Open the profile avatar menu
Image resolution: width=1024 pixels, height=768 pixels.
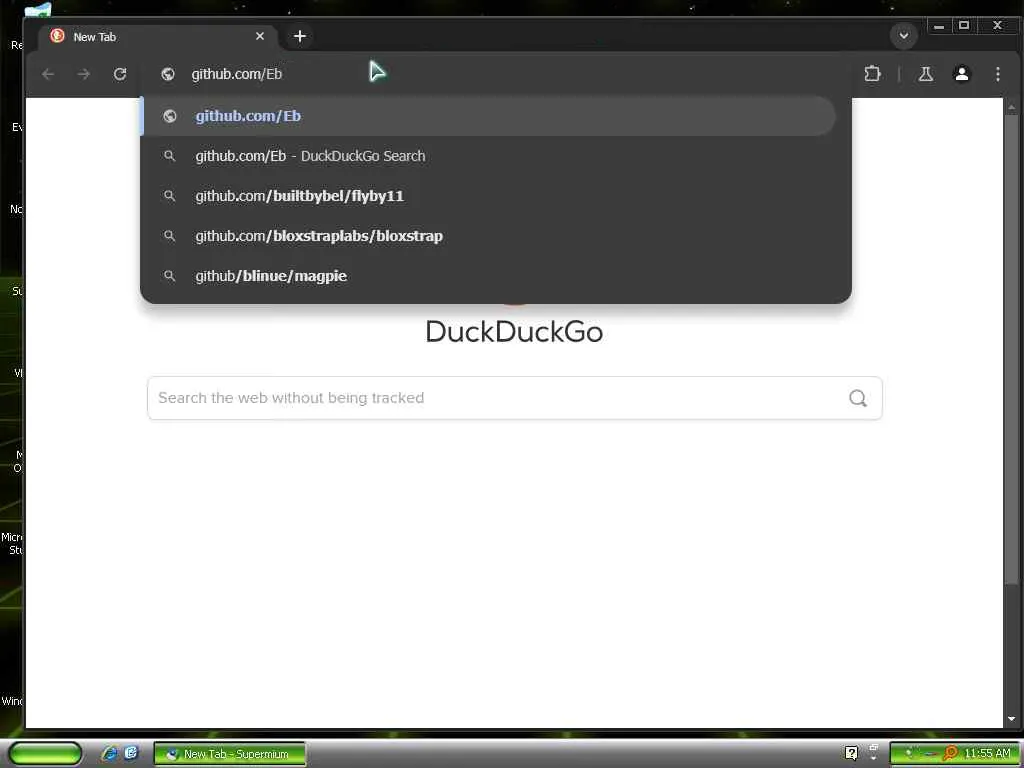click(962, 74)
